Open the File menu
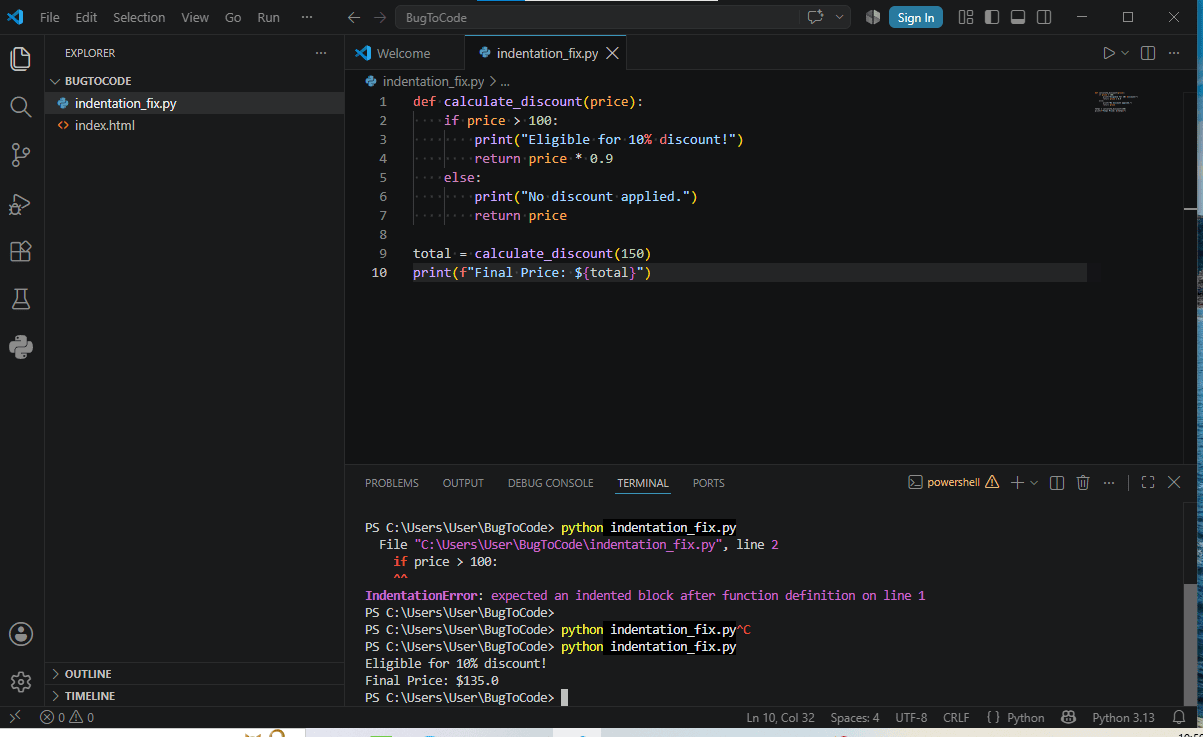The width and height of the screenshot is (1203, 737). [49, 17]
